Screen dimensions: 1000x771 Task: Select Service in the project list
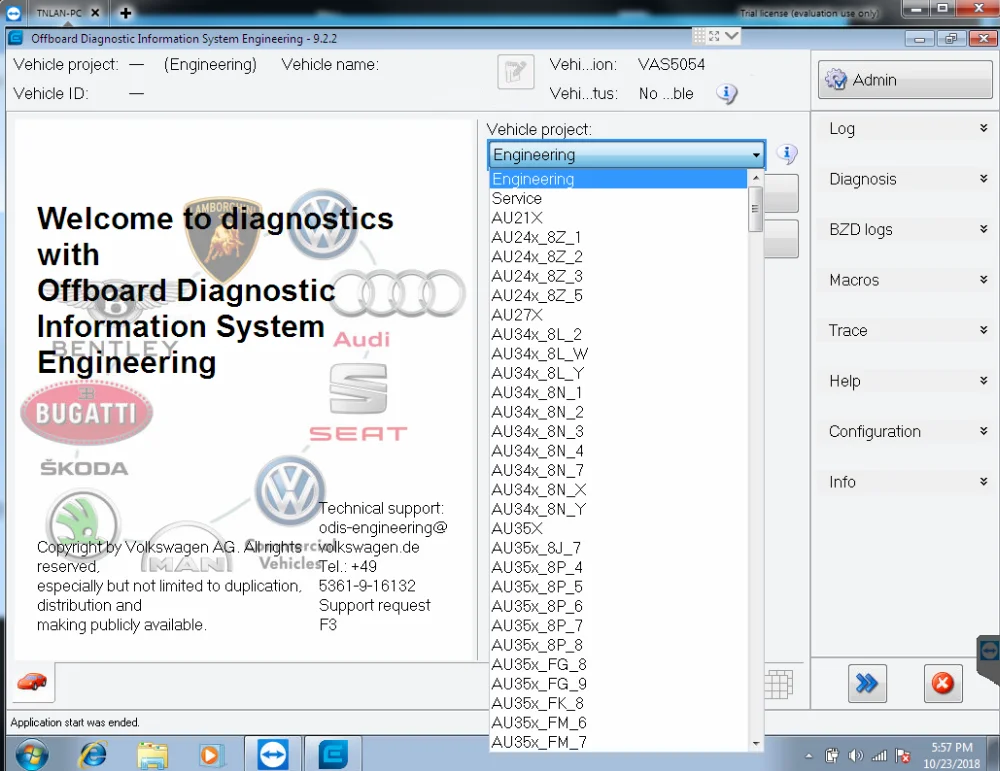tap(618, 198)
